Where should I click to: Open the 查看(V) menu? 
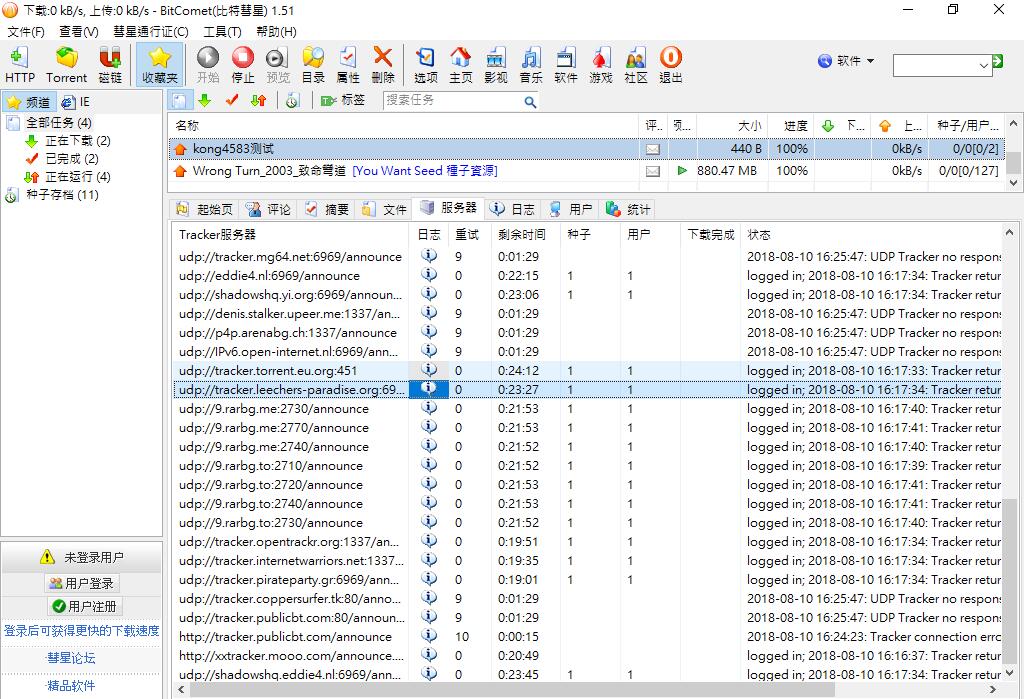(x=78, y=31)
